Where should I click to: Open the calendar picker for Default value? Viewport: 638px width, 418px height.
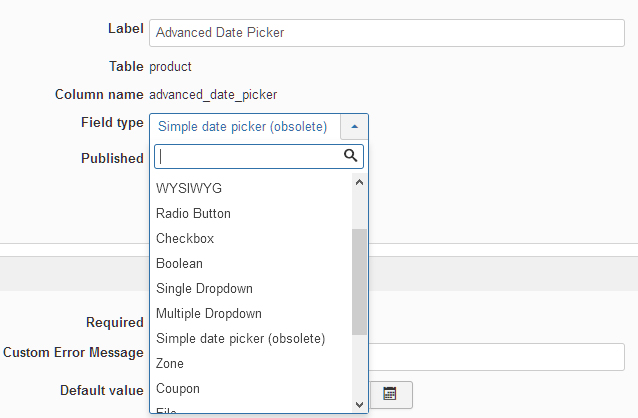(x=390, y=394)
